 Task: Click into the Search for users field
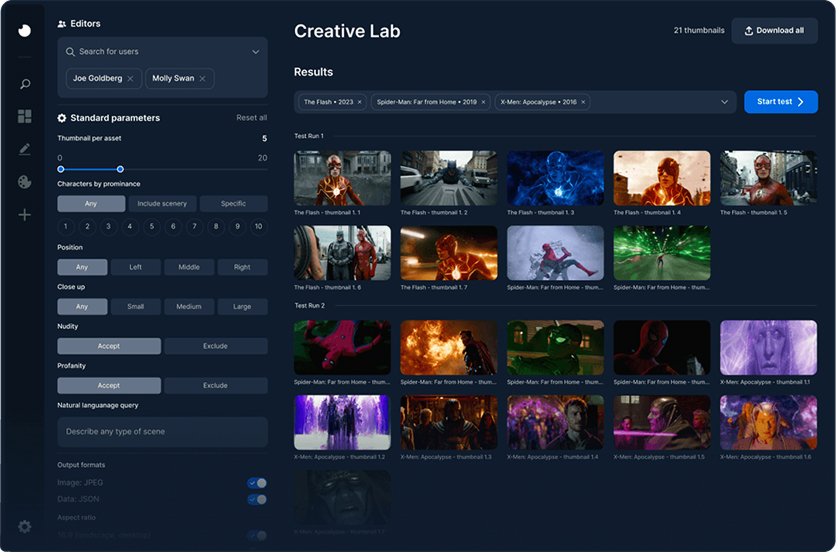(162, 52)
